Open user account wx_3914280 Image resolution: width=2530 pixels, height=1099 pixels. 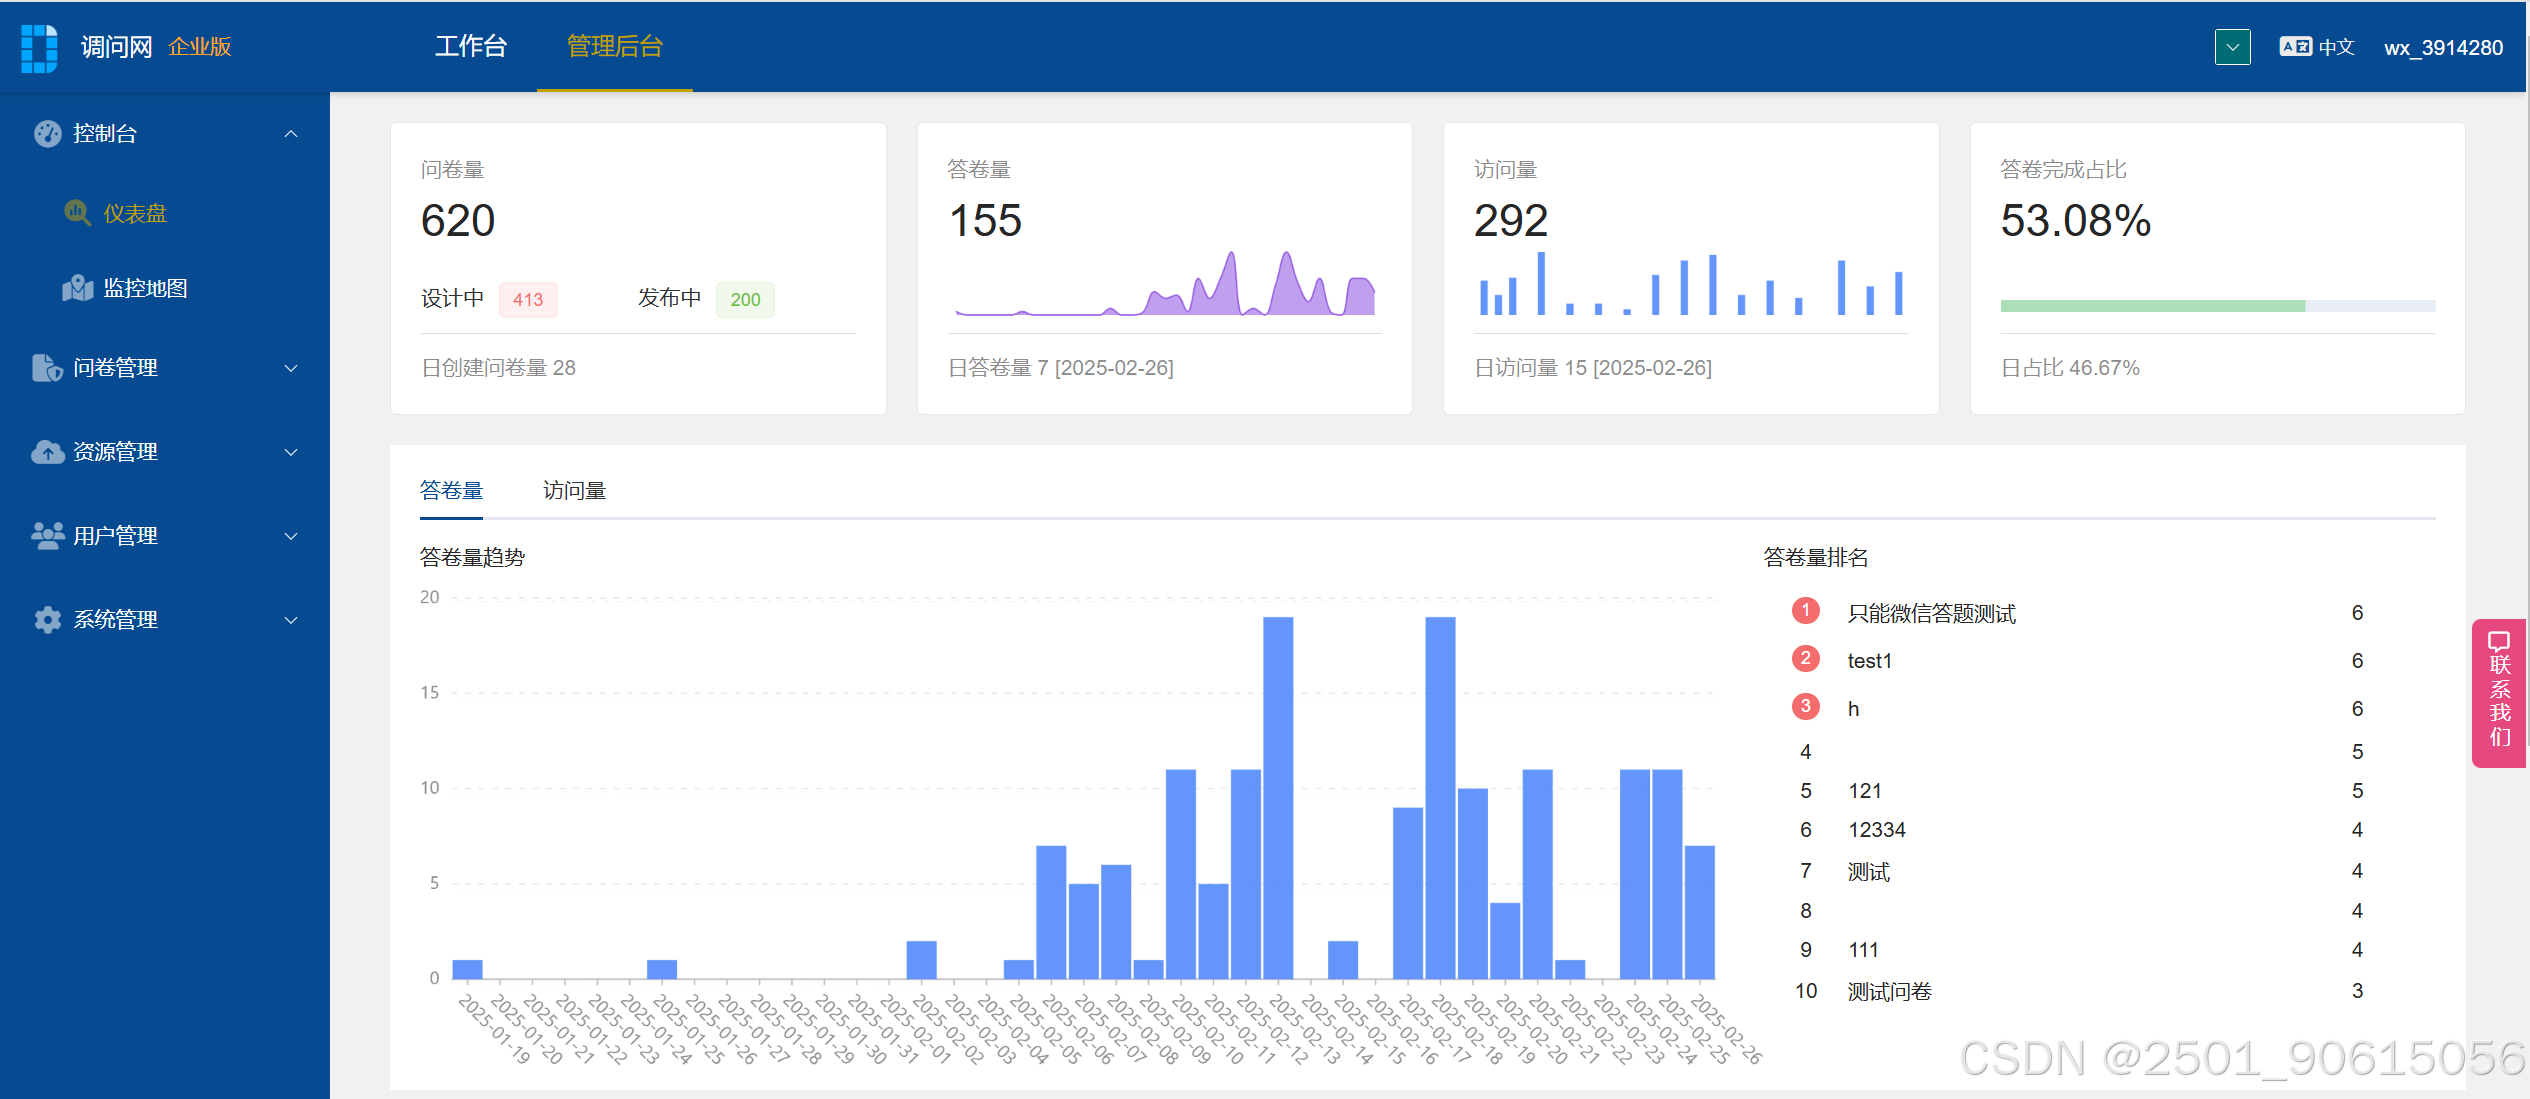coord(2443,47)
